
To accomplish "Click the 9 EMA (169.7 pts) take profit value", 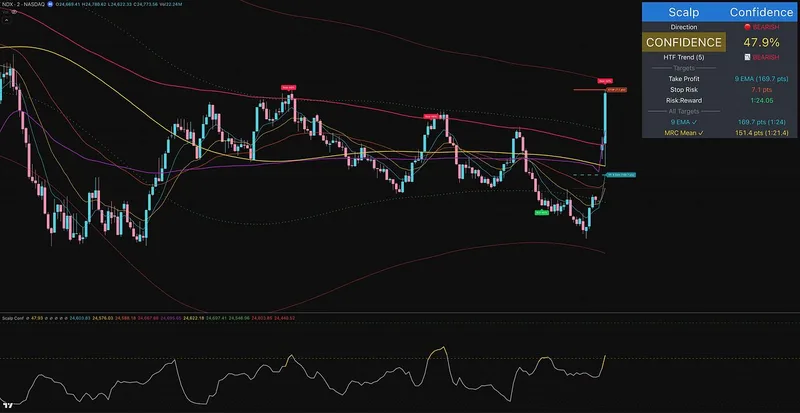I will pyautogui.click(x=761, y=79).
